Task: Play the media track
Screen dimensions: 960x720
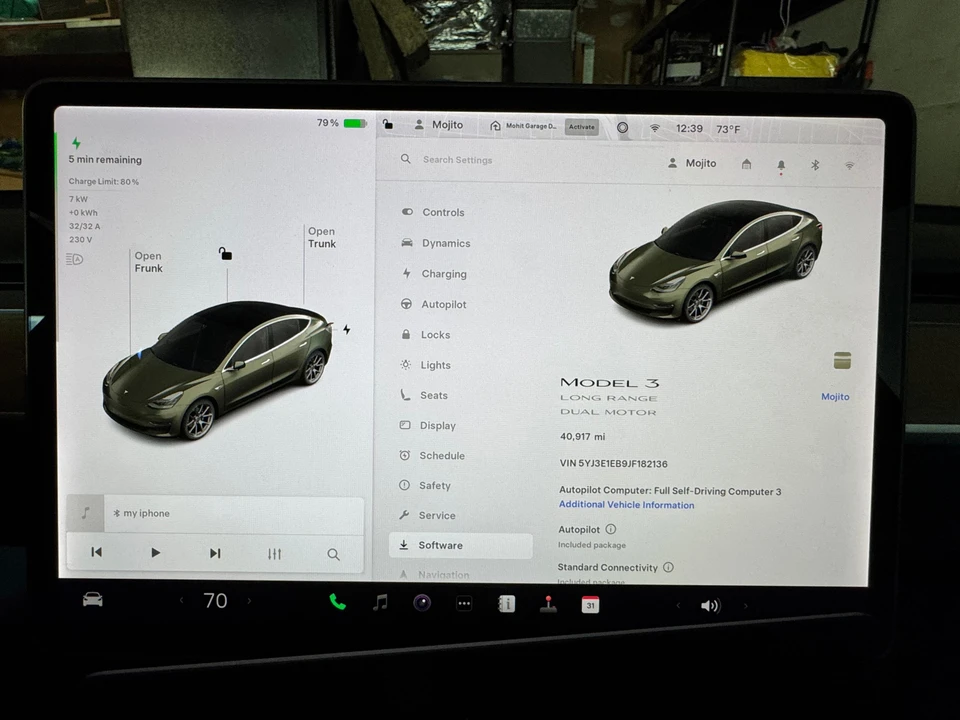Action: tap(156, 553)
